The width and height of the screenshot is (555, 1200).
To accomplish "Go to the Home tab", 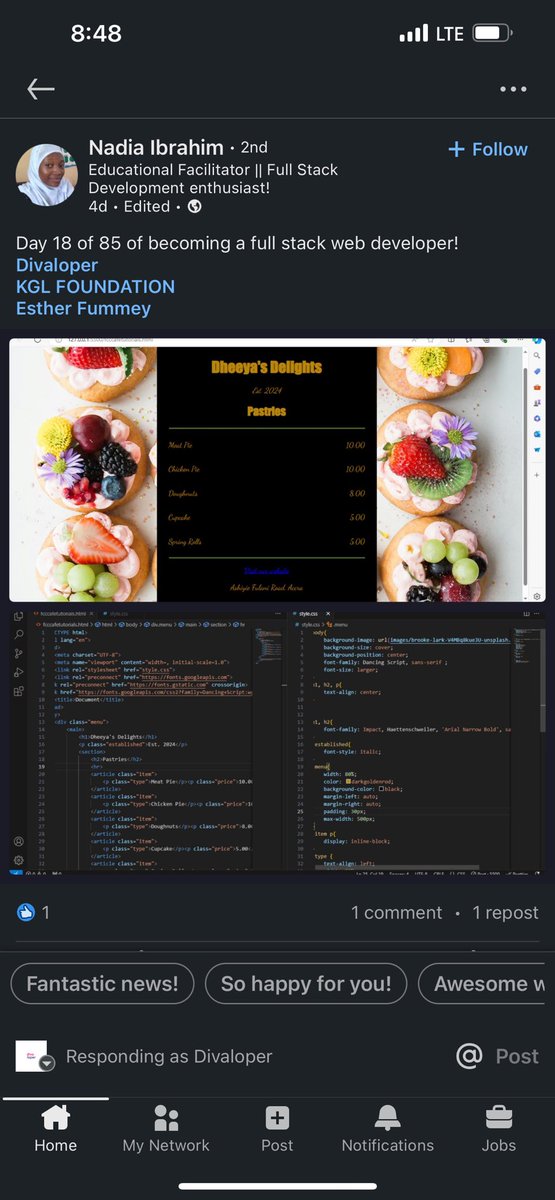I will coord(55,1130).
